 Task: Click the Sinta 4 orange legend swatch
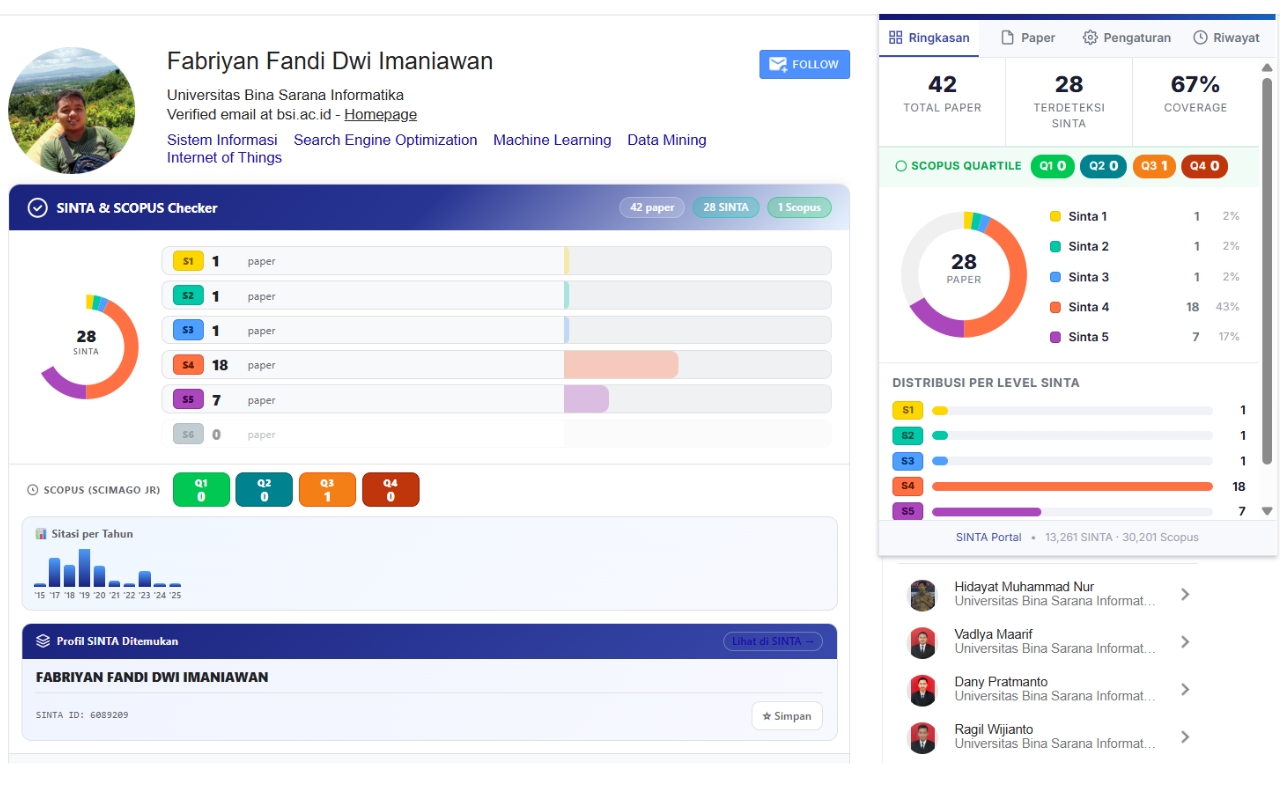coord(1055,307)
